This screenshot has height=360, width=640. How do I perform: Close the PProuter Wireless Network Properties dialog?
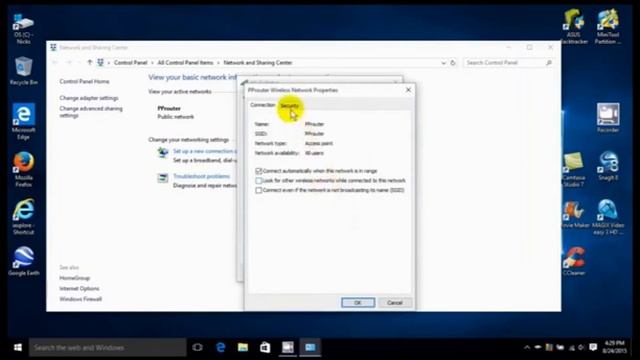coord(408,90)
